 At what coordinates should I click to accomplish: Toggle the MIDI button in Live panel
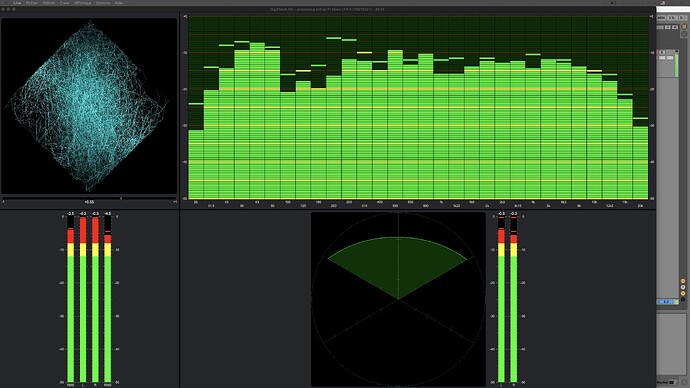661,18
